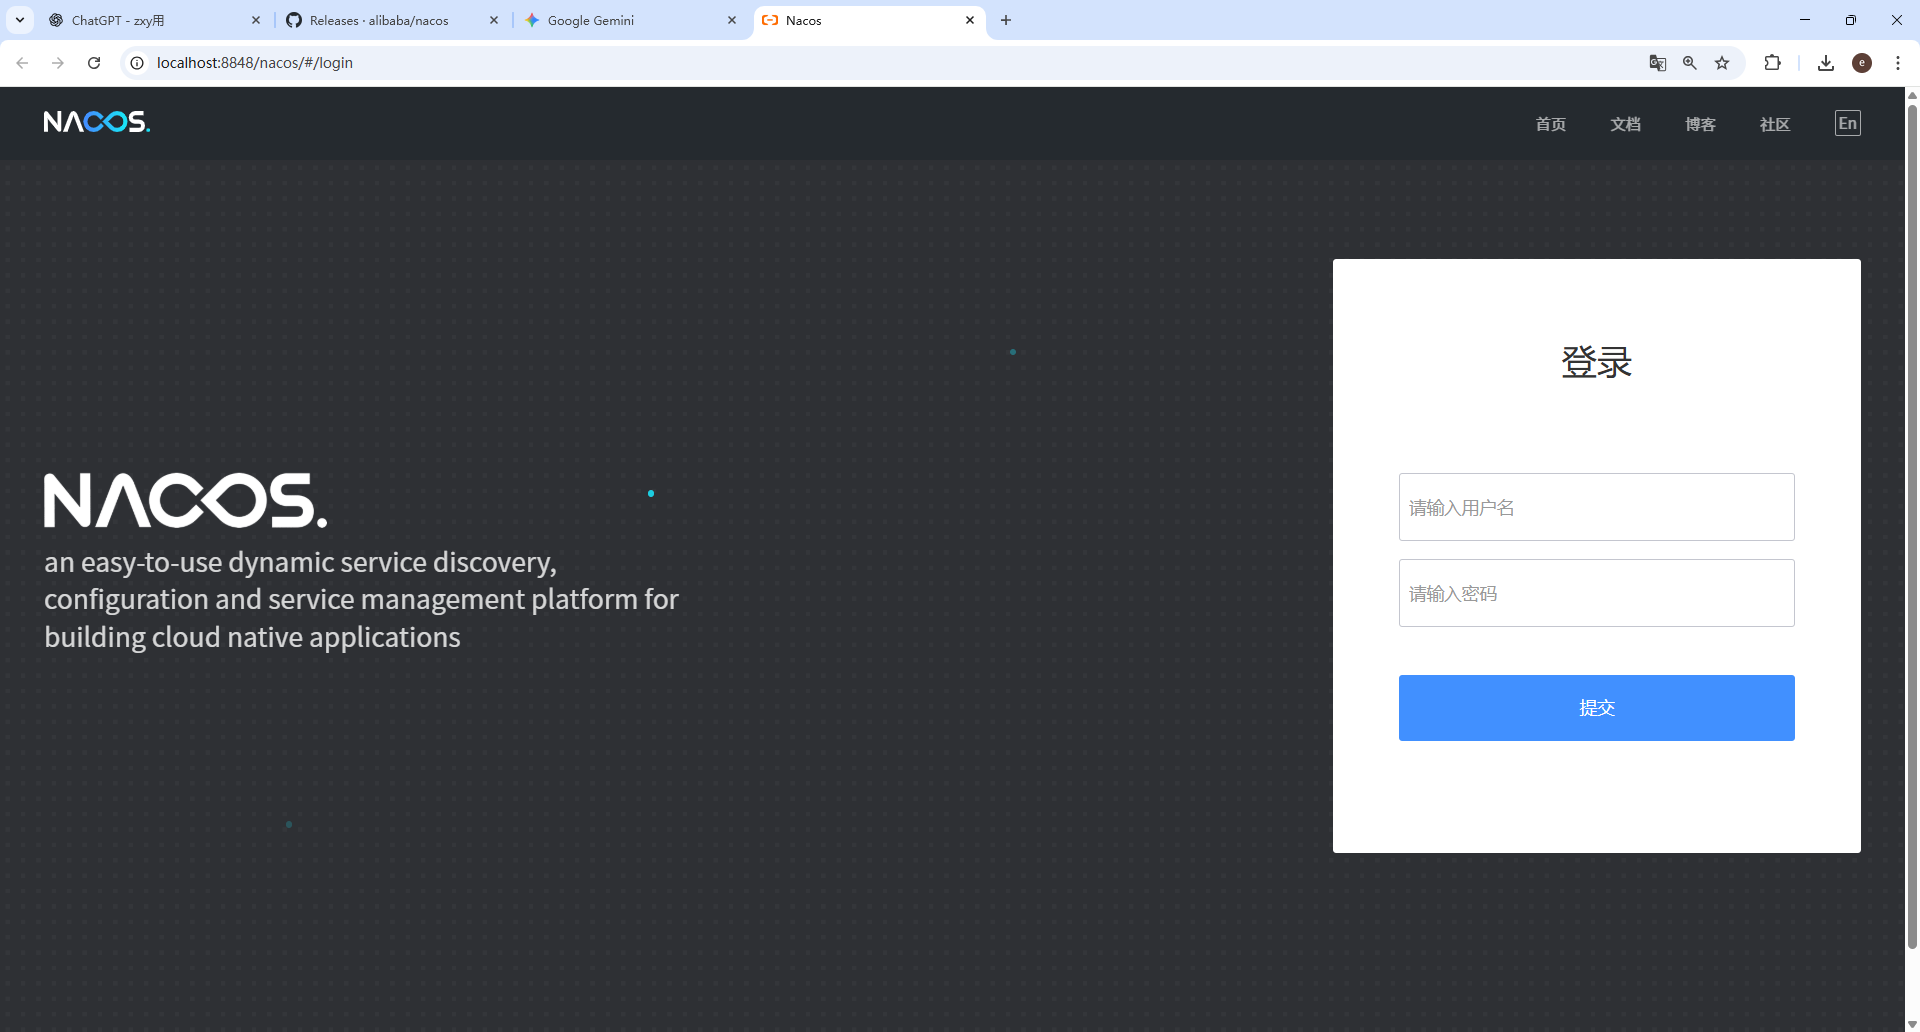The image size is (1920, 1032).
Task: Bookmark this page with the star icon
Action: pyautogui.click(x=1722, y=63)
